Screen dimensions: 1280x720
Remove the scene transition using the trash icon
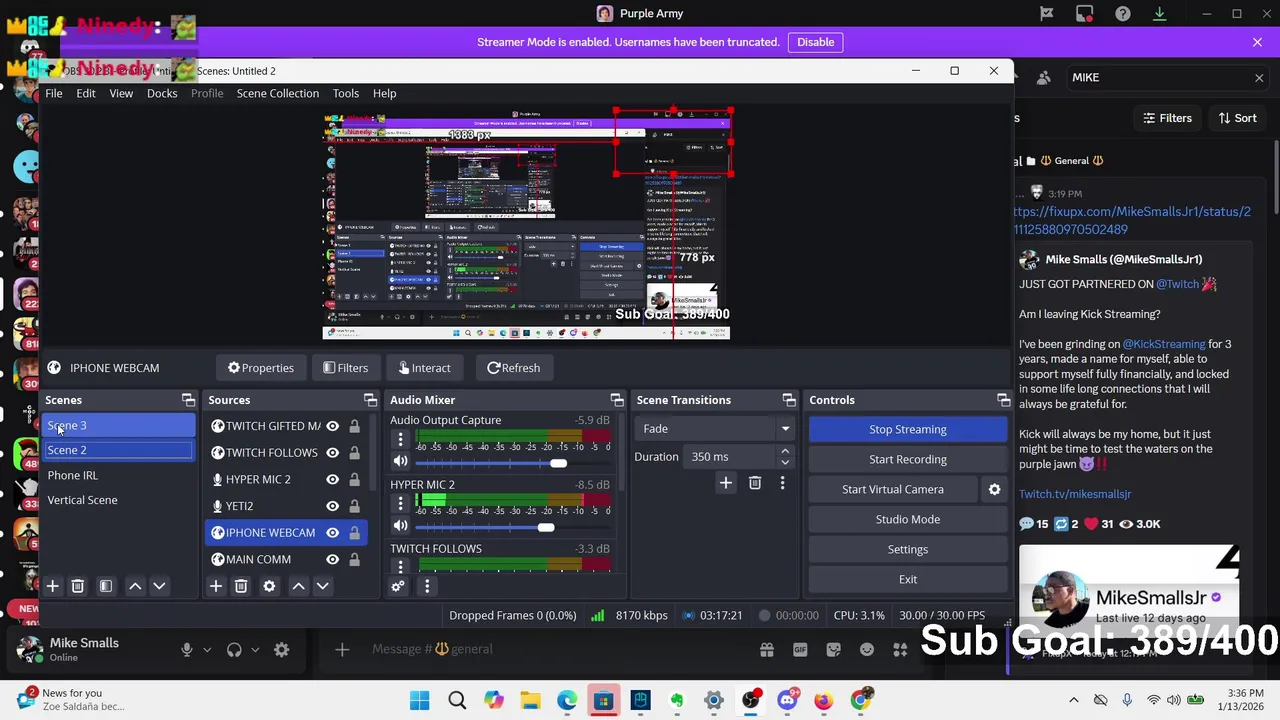click(x=755, y=484)
